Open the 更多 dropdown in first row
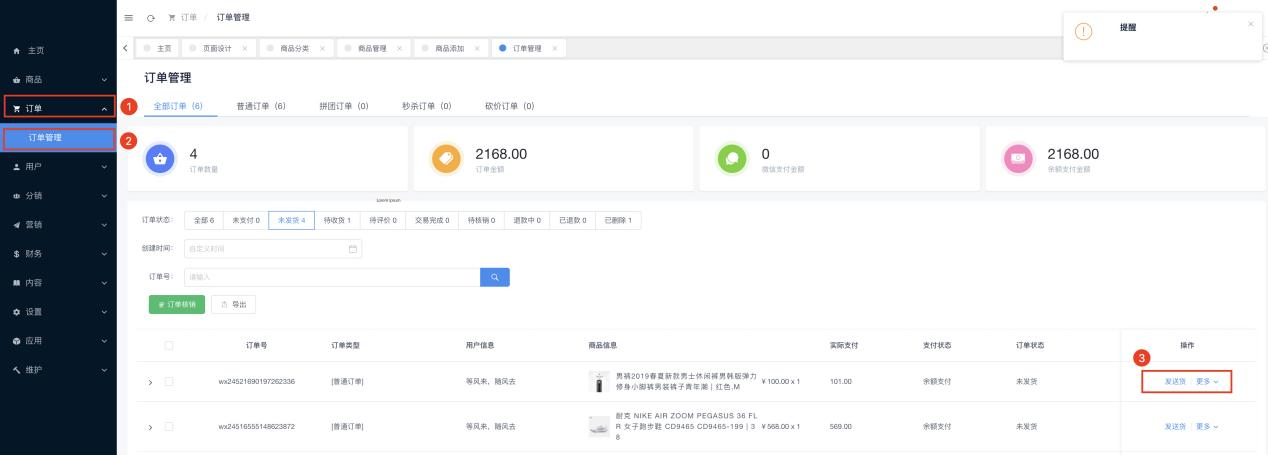 (x=1207, y=381)
